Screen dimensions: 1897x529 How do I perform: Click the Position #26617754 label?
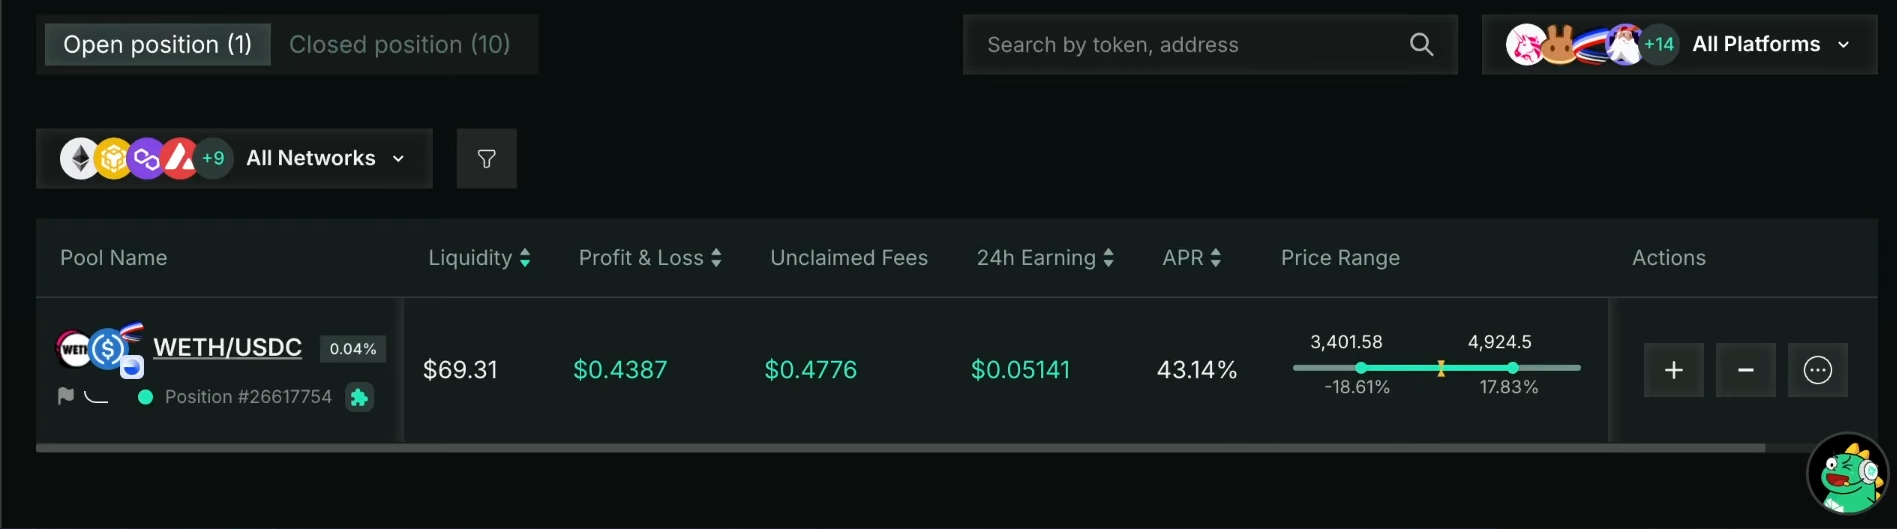point(248,397)
